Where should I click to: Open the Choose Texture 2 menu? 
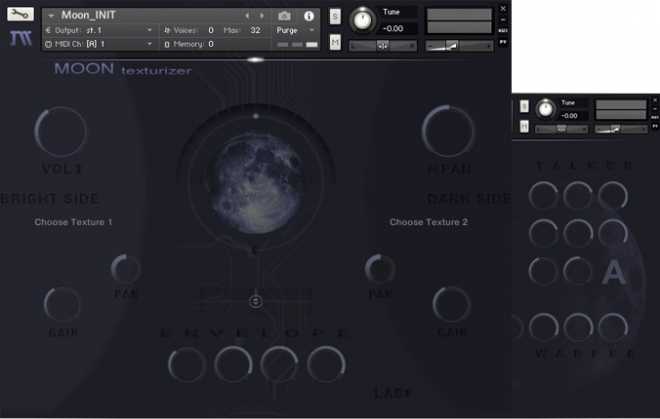(428, 222)
